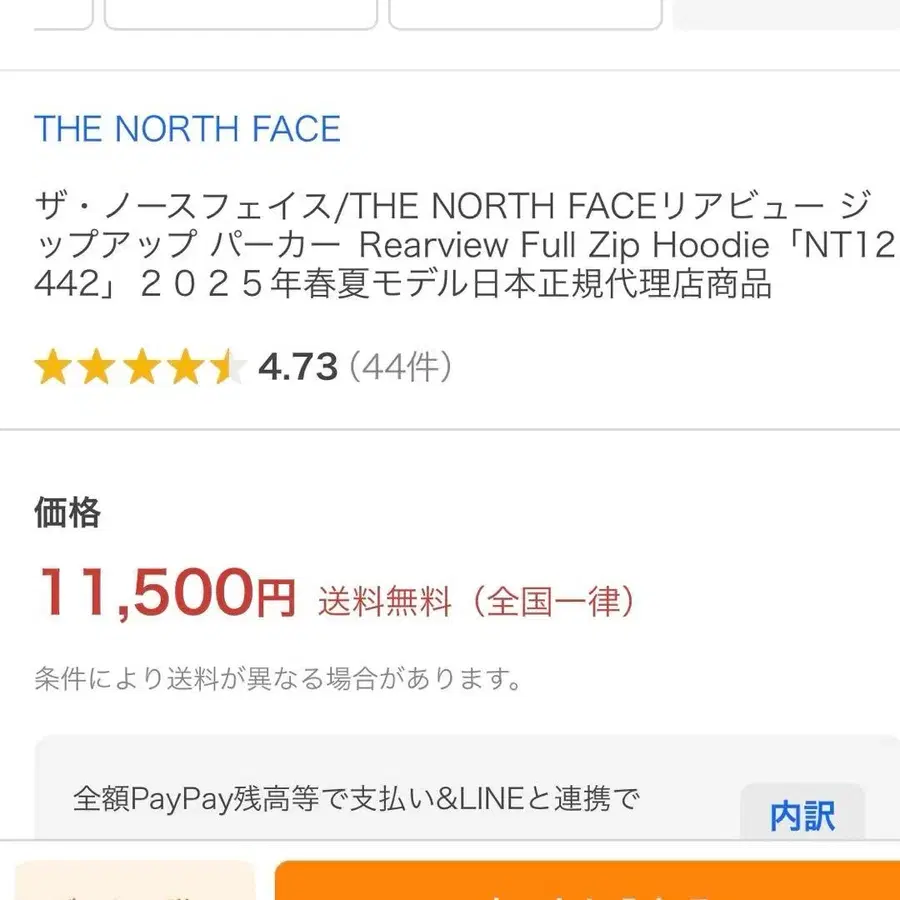Click the 11,500円 price text
Viewport: 900px width, 900px height.
[x=165, y=595]
